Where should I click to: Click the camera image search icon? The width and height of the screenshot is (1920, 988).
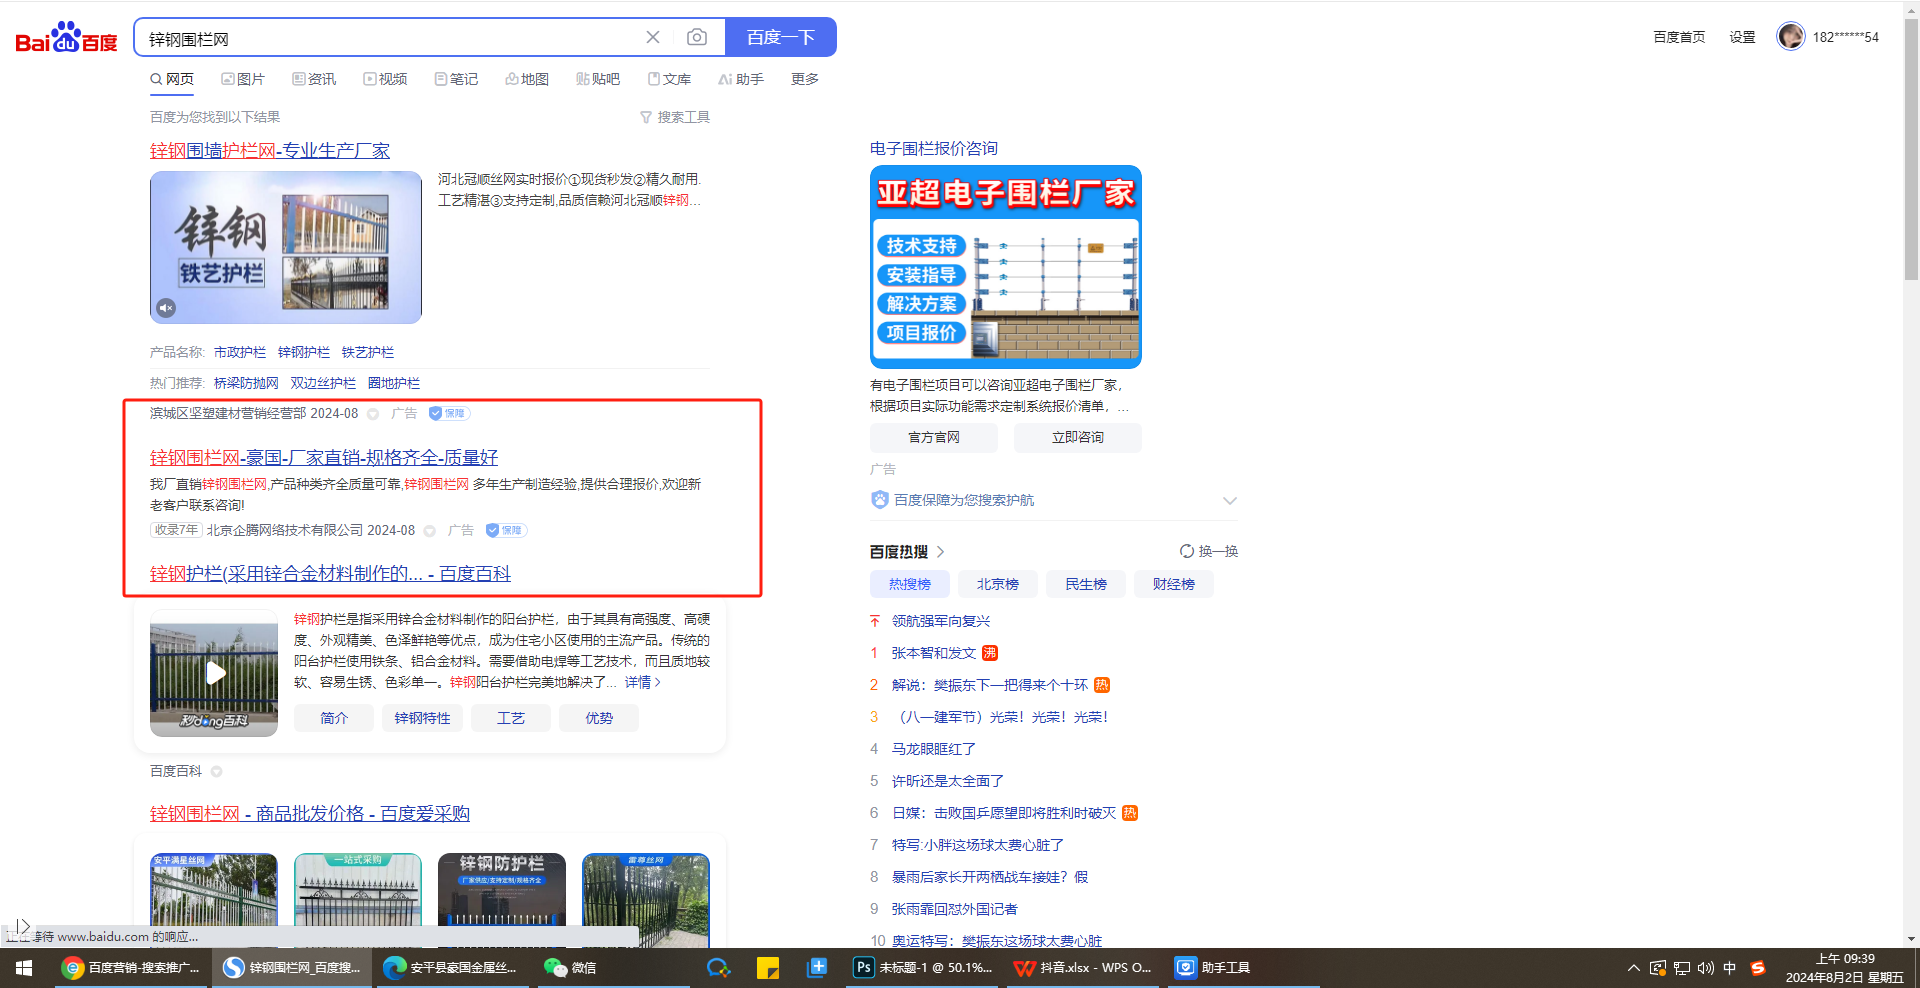tap(697, 38)
